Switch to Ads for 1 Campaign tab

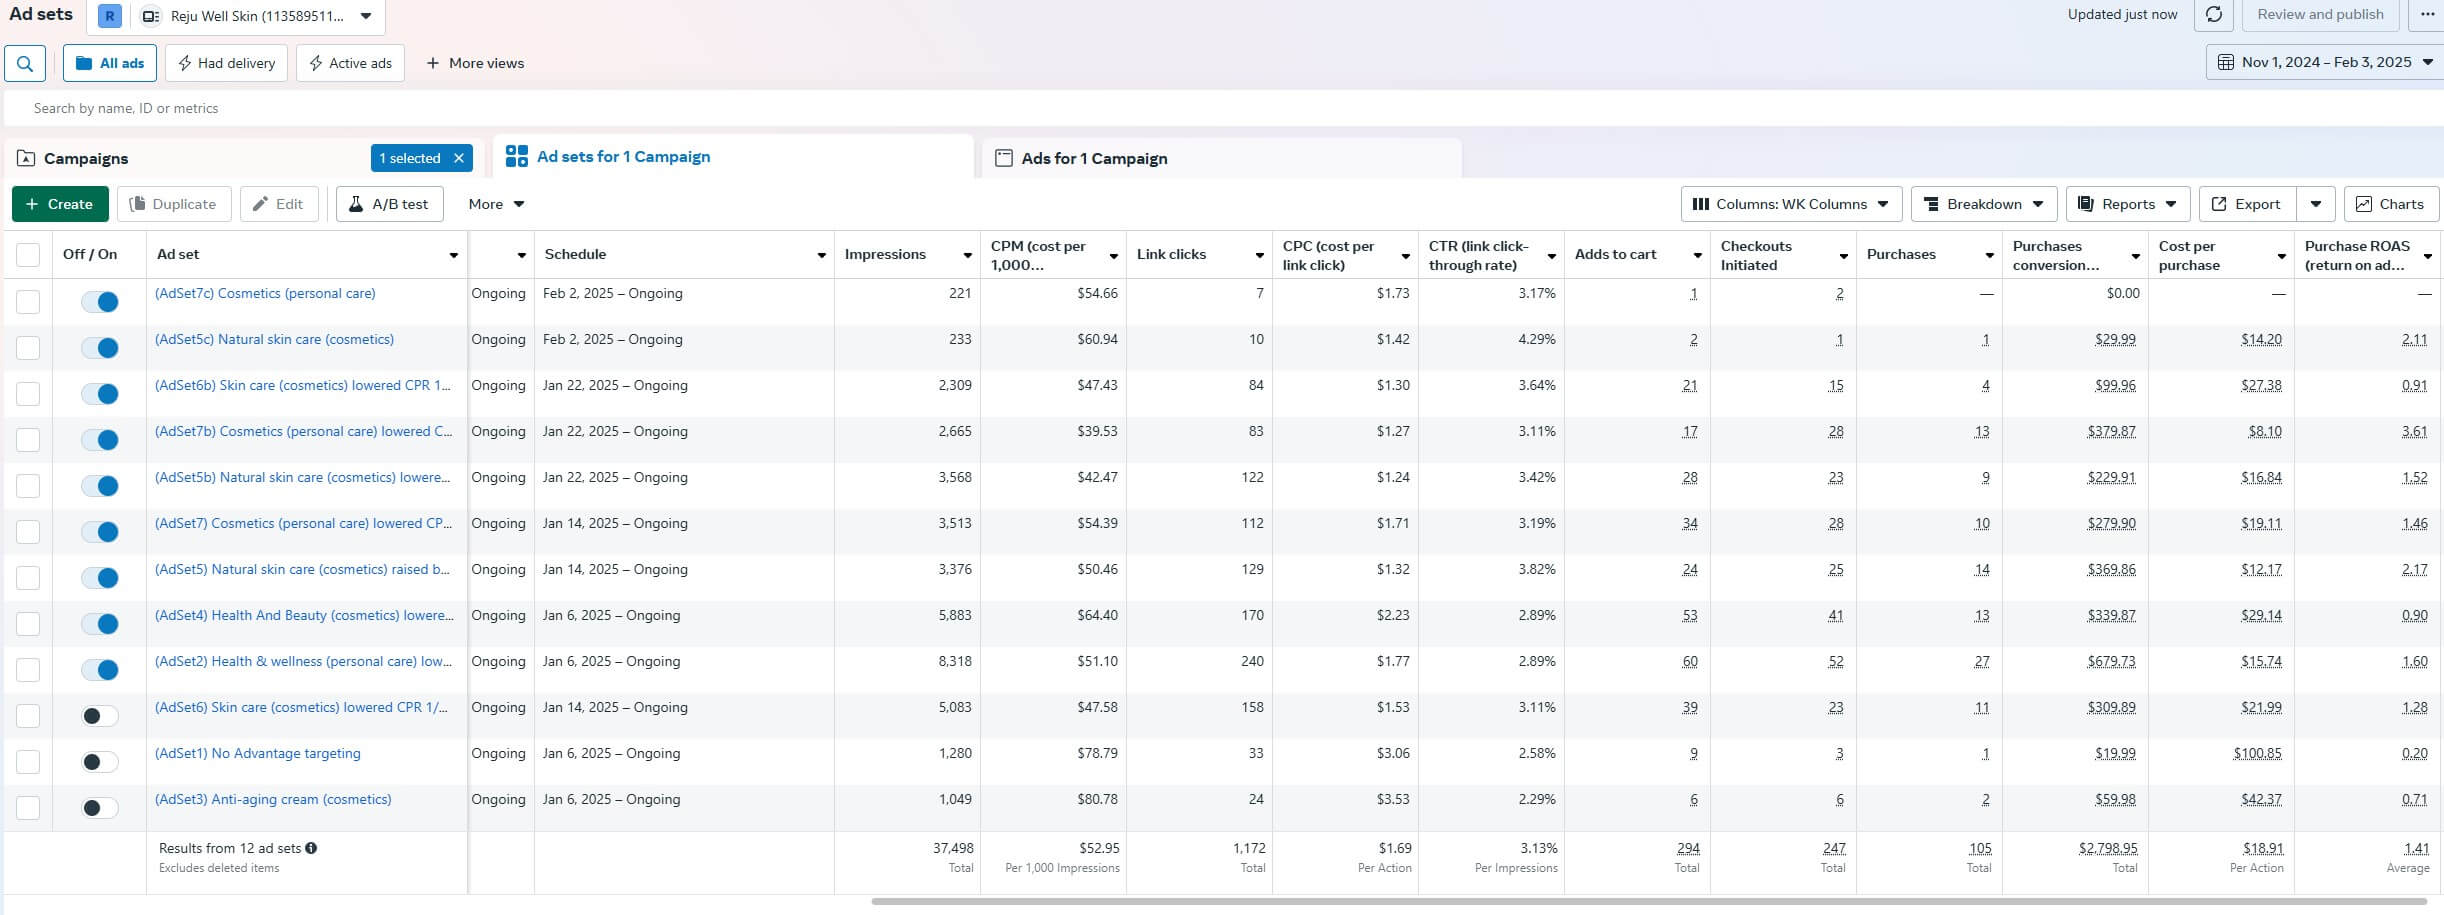coord(1093,158)
